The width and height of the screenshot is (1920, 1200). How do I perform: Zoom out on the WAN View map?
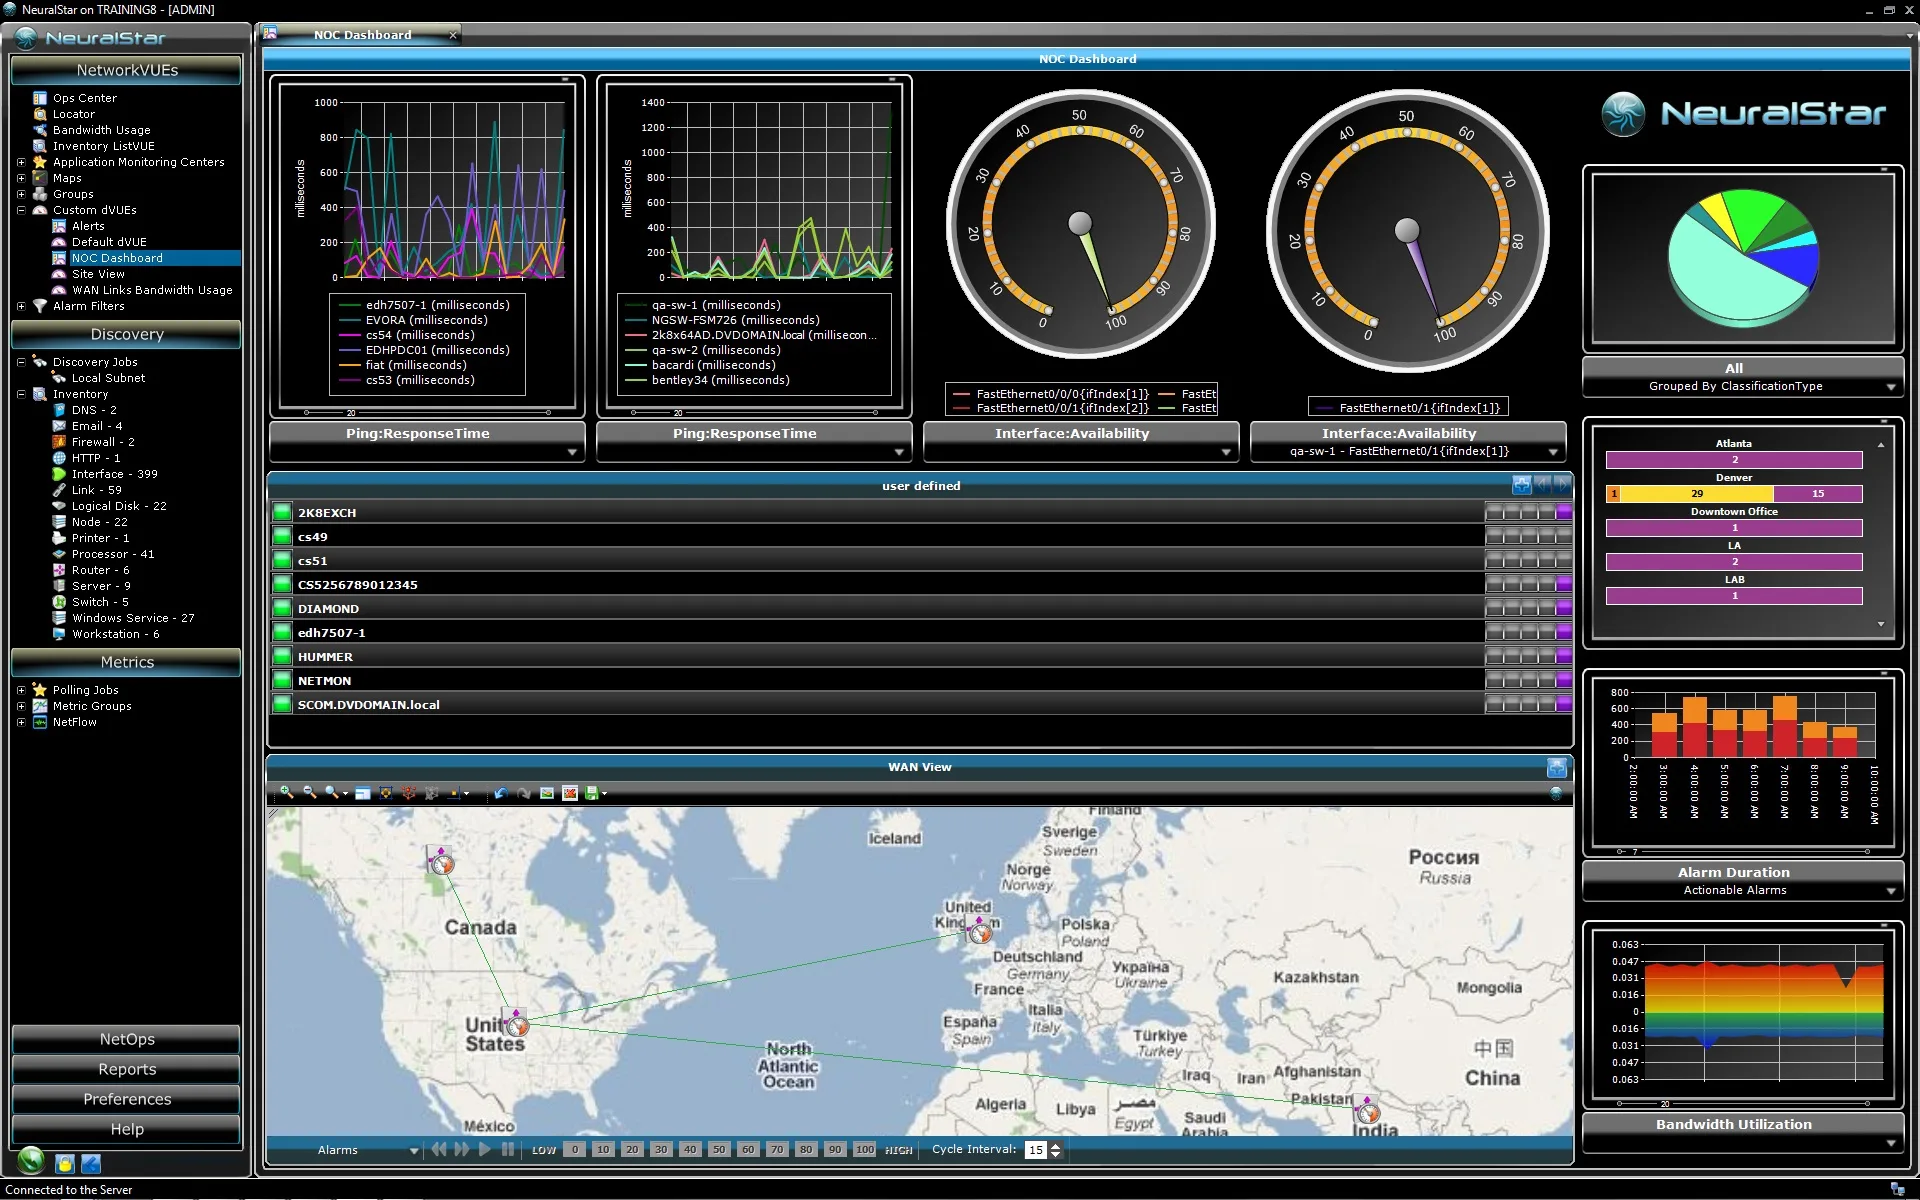click(310, 793)
